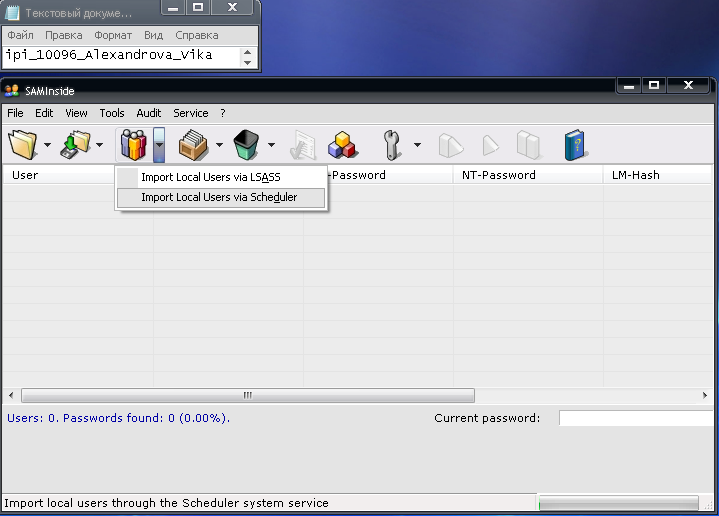Click the Export file box icon
The height and width of the screenshot is (516, 719).
coord(194,144)
